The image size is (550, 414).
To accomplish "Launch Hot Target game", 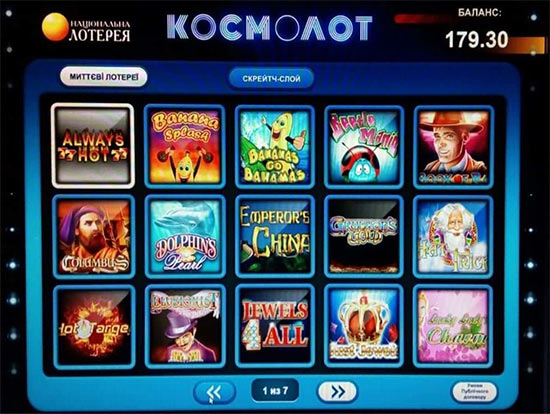I will pos(94,327).
